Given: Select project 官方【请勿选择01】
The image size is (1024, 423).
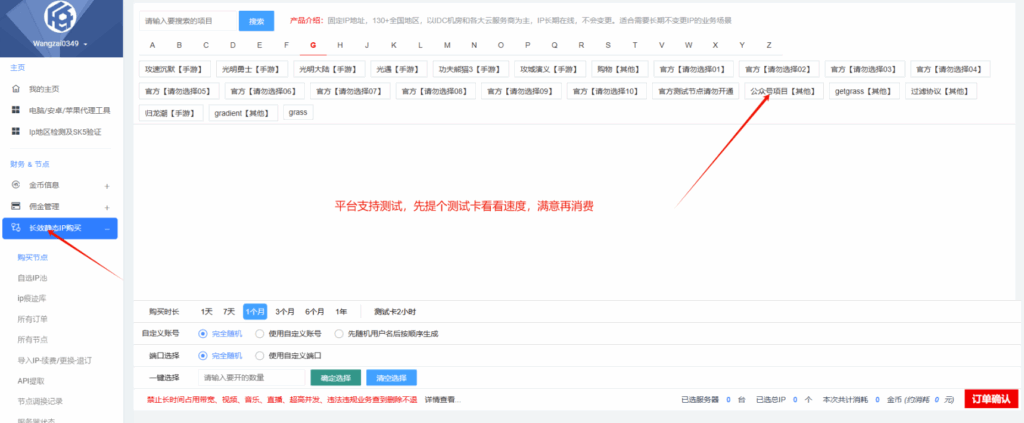Looking at the screenshot, I should pyautogui.click(x=693, y=69).
